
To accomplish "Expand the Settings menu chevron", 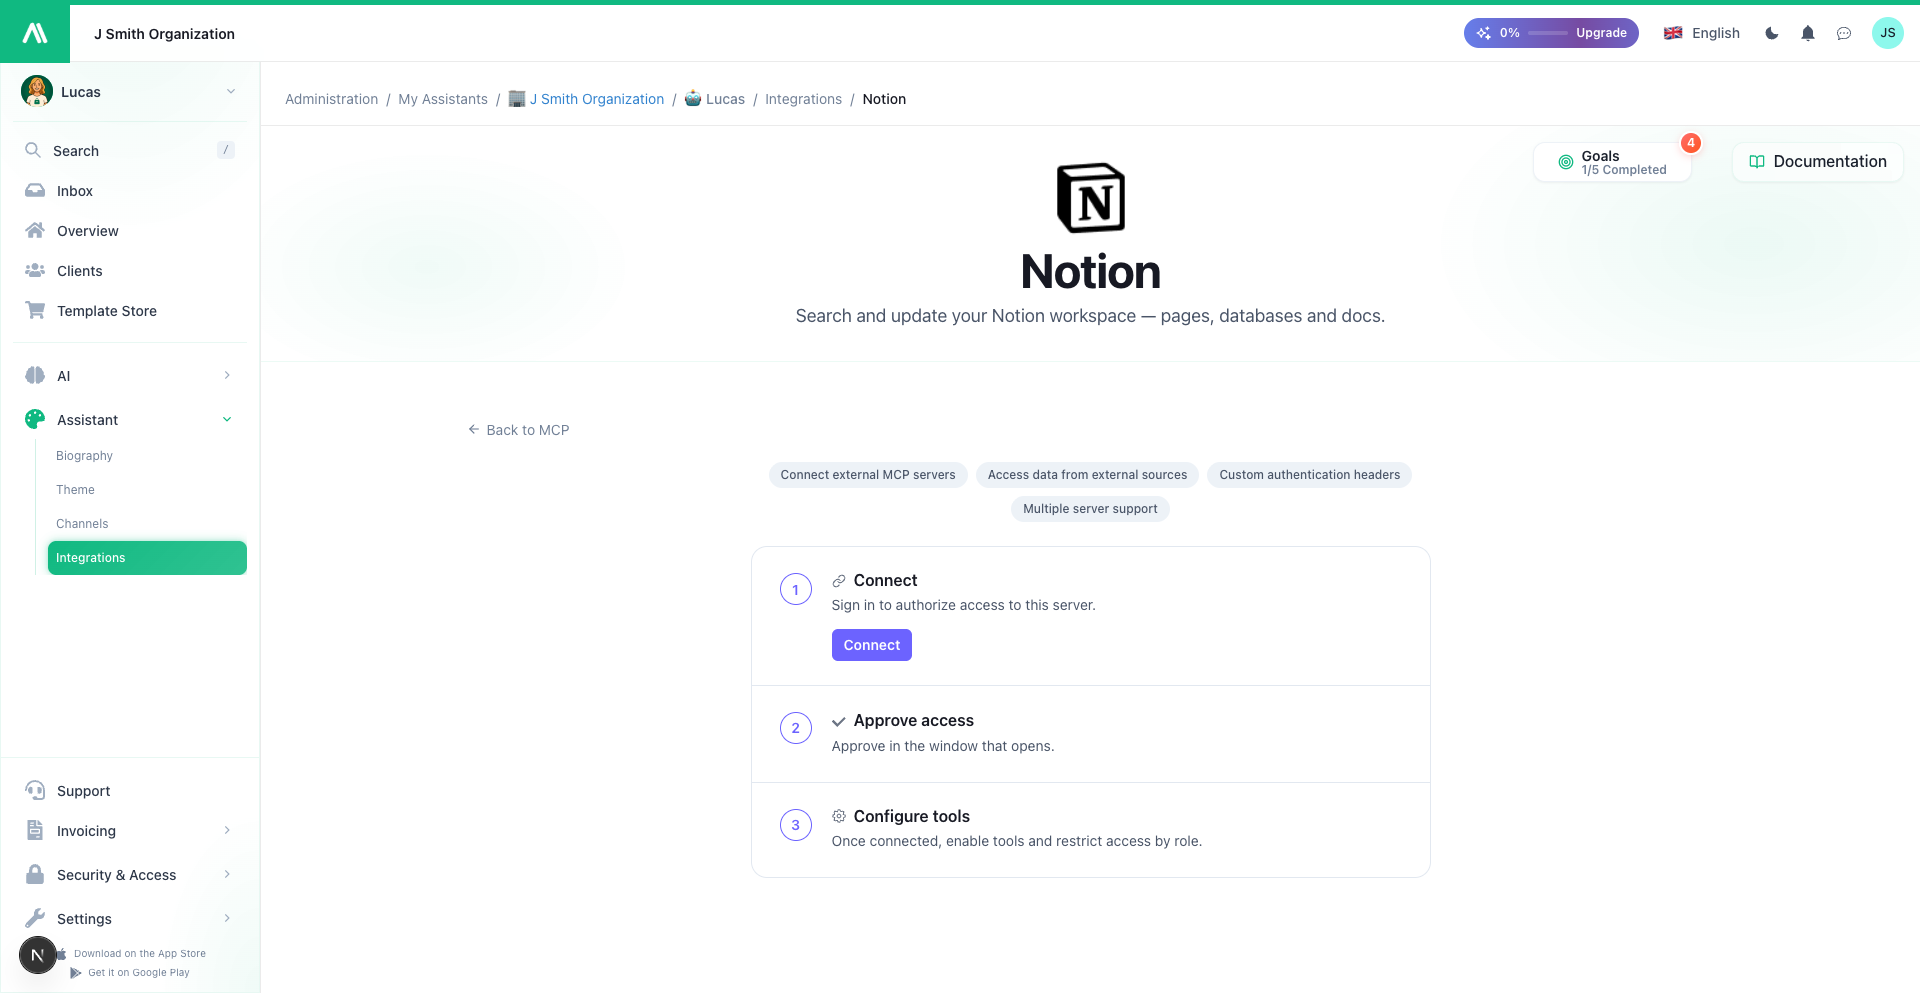I will click(x=227, y=918).
